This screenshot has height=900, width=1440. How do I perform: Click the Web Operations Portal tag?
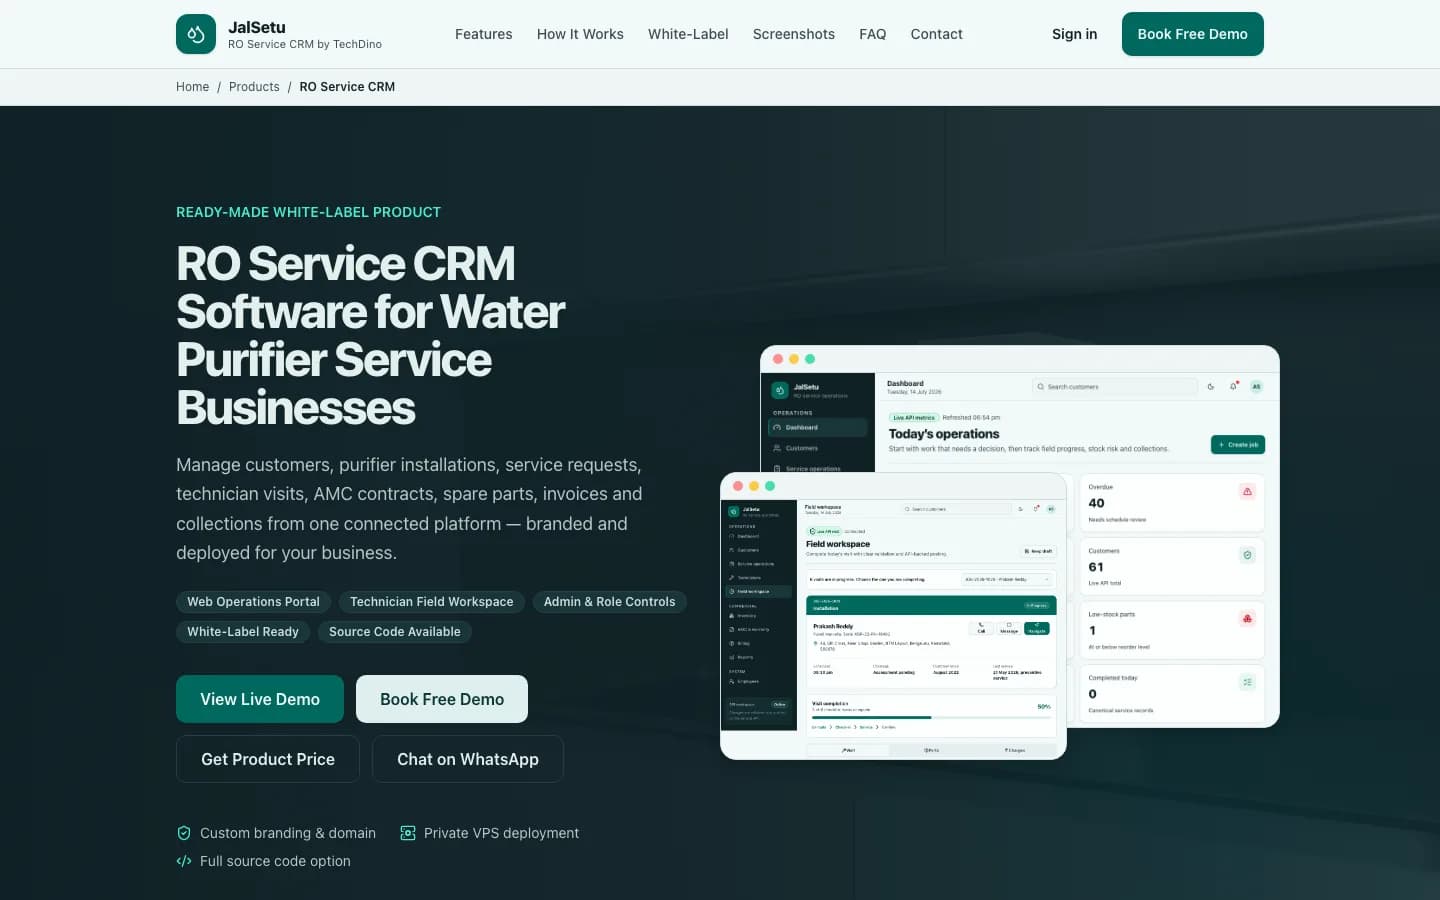tap(254, 602)
